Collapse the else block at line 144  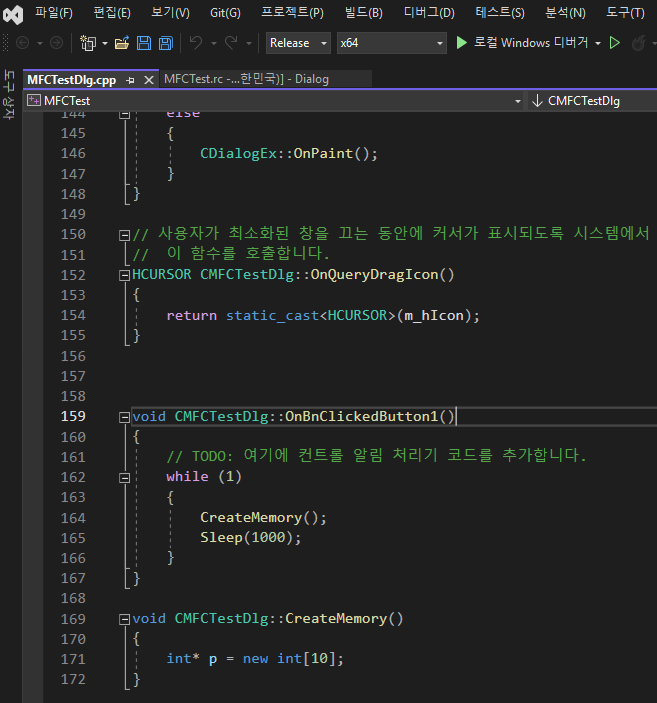point(124,115)
